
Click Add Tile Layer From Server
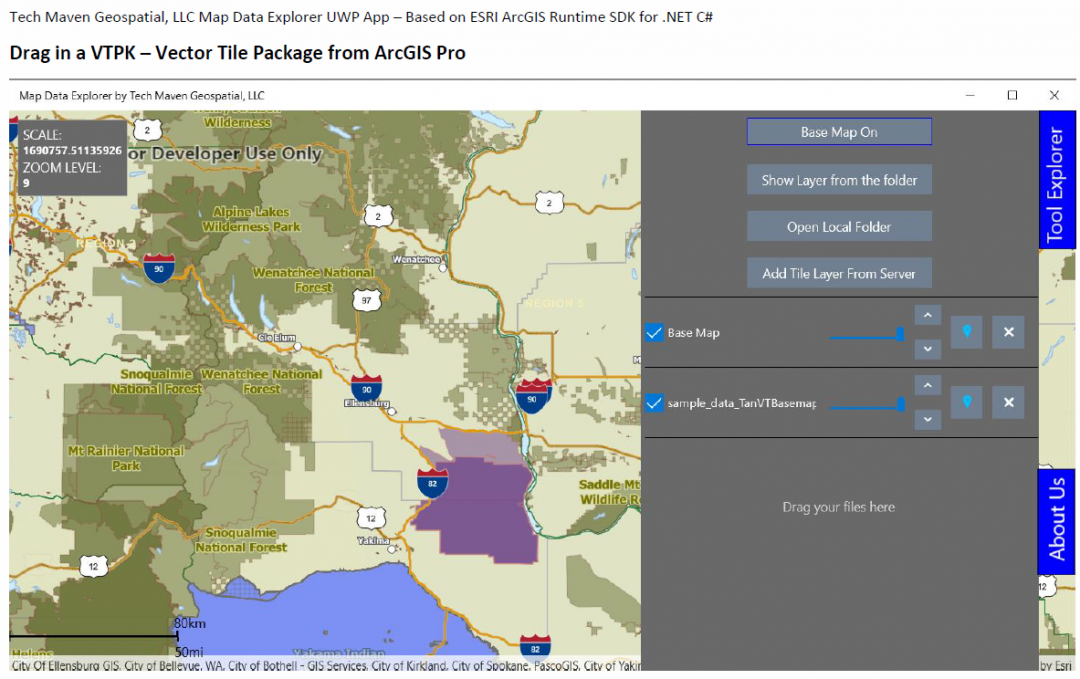[839, 272]
